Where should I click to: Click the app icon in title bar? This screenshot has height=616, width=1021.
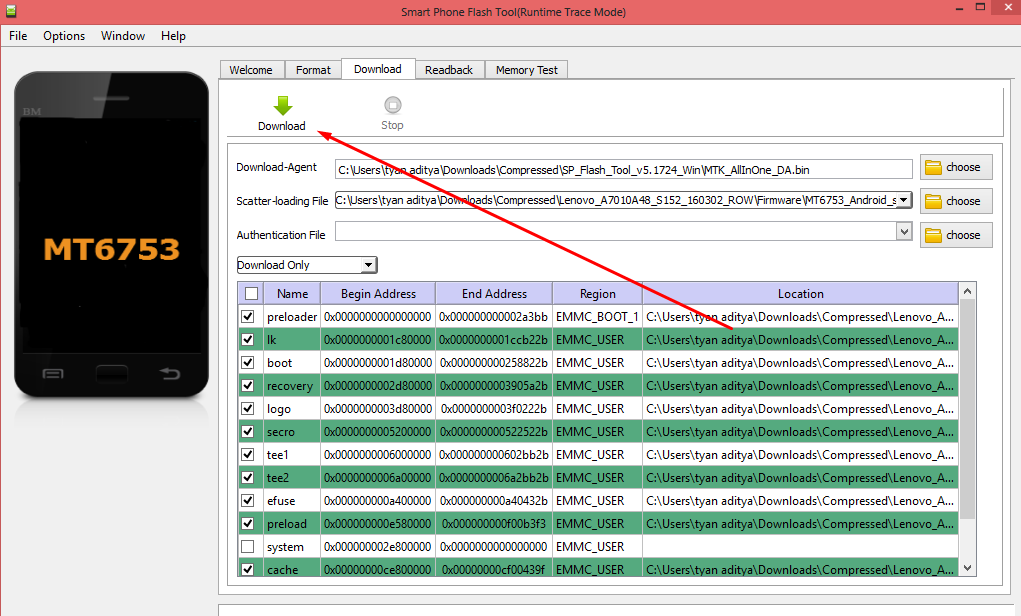pos(11,11)
